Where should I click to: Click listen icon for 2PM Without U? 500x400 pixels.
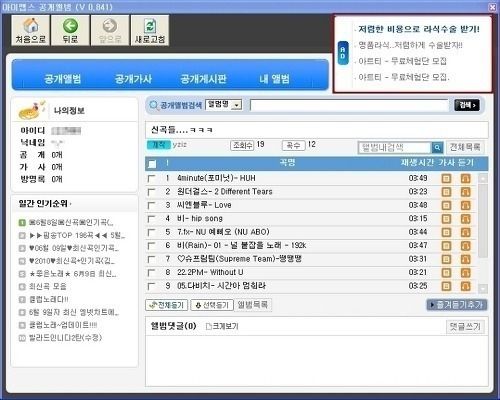pos(466,273)
